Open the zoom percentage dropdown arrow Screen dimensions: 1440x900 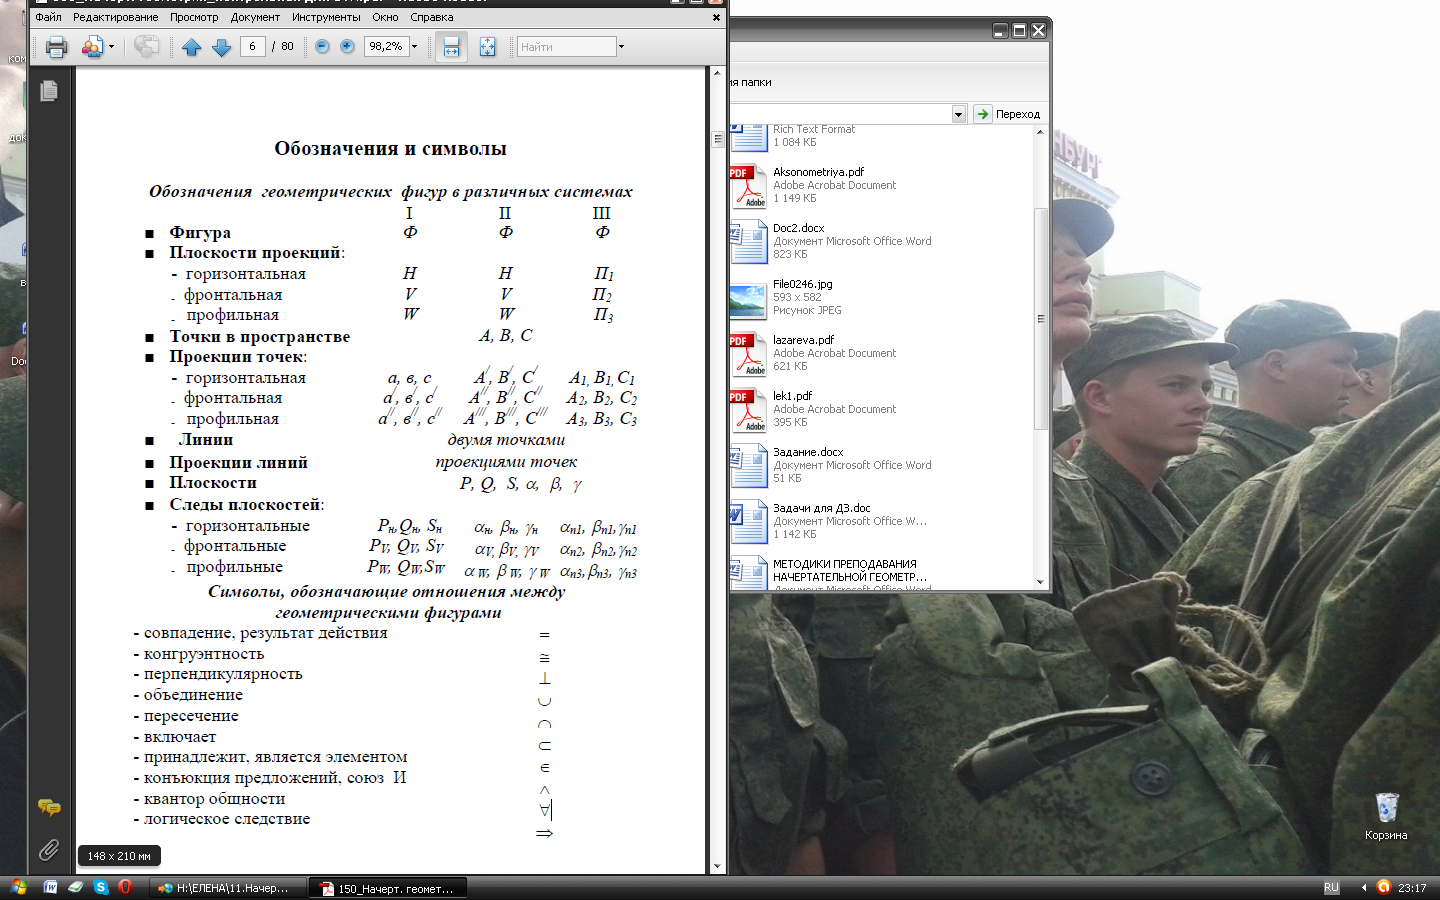coord(414,46)
